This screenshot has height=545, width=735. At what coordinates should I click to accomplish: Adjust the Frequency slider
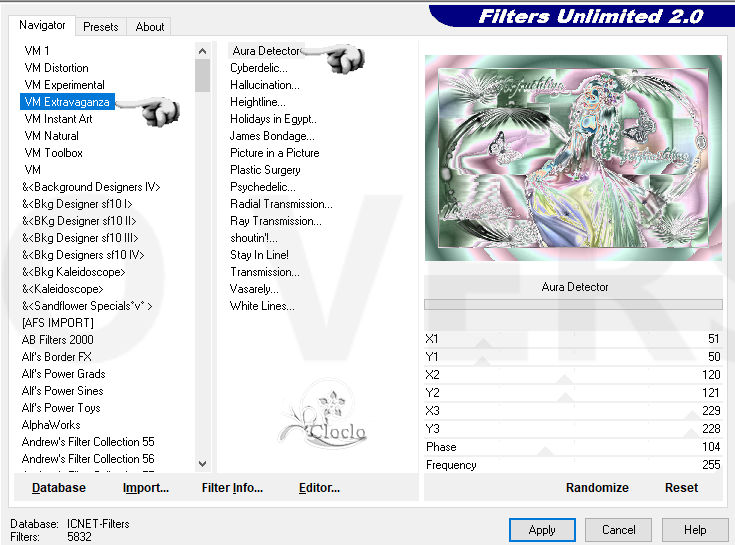[x=573, y=465]
